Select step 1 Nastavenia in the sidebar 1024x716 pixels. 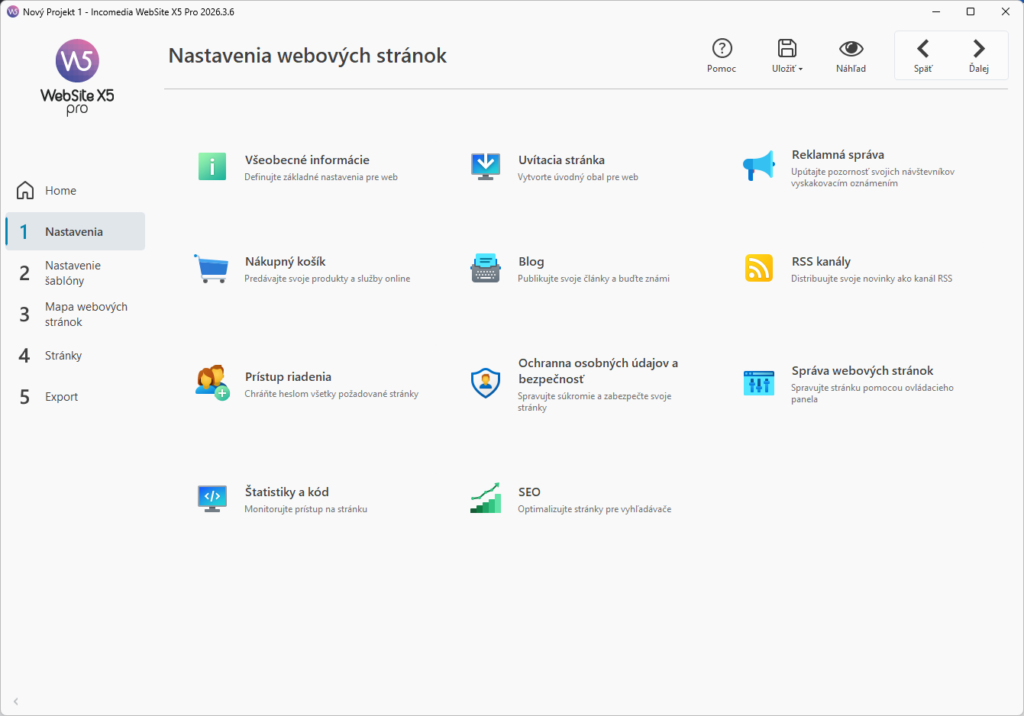(x=75, y=231)
